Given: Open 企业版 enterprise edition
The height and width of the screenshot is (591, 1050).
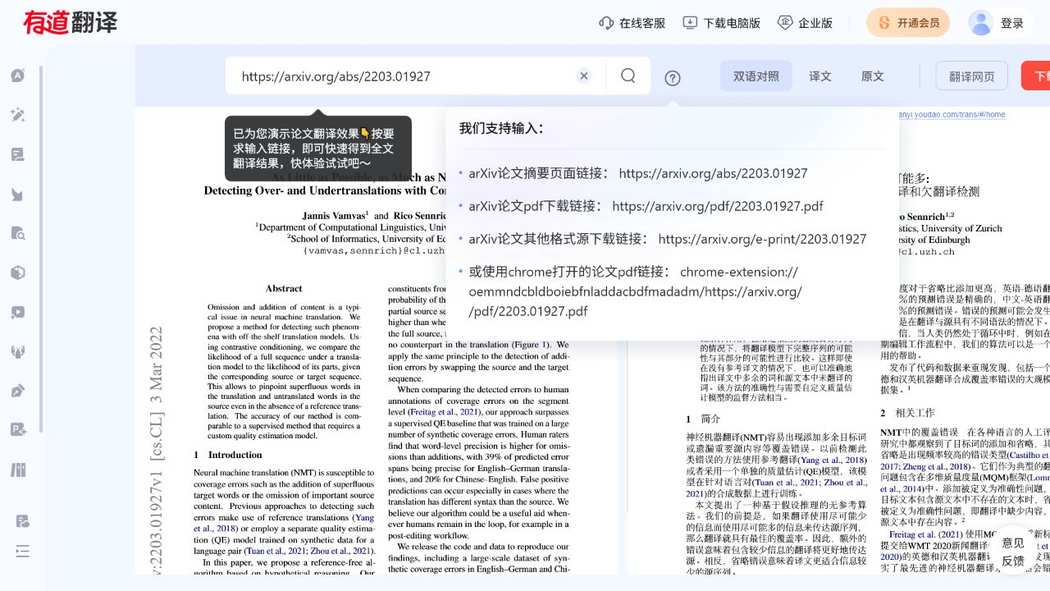Looking at the screenshot, I should [x=805, y=23].
